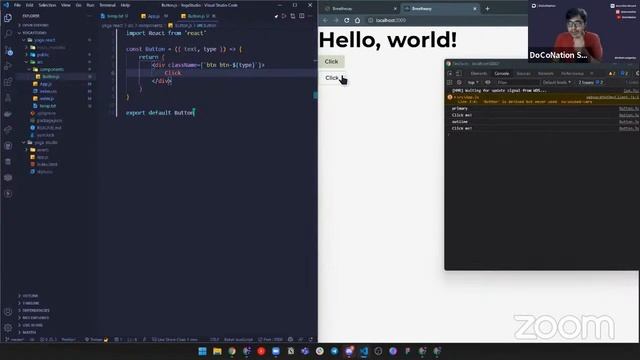Open the Selection menu in VS Code

(47, 5)
